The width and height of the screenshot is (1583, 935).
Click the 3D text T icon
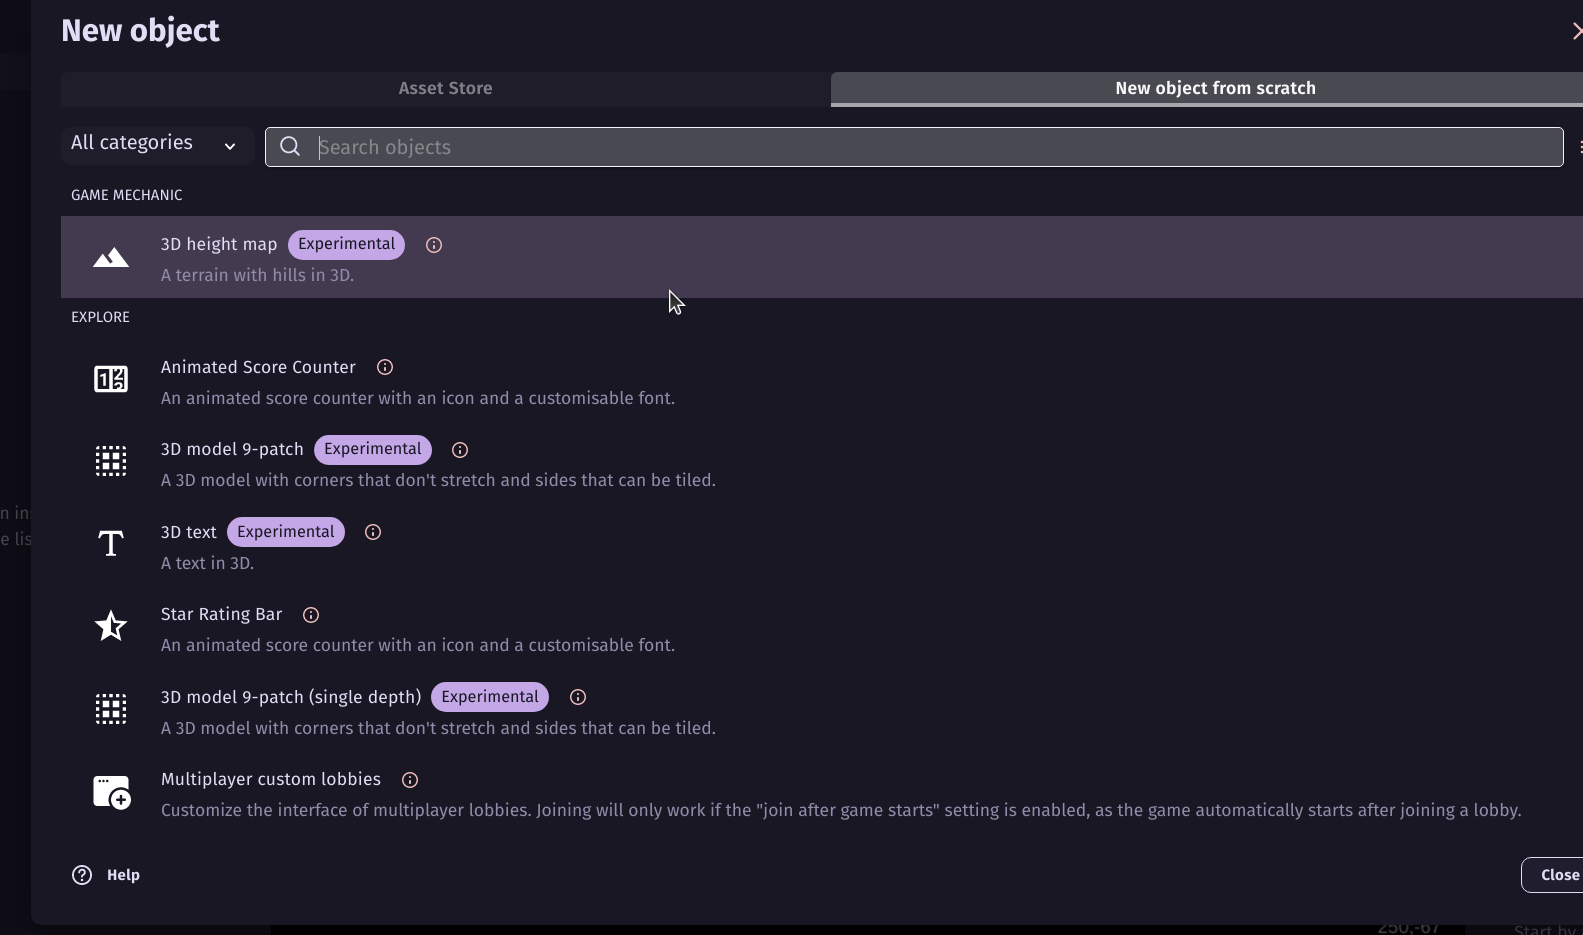coord(111,544)
